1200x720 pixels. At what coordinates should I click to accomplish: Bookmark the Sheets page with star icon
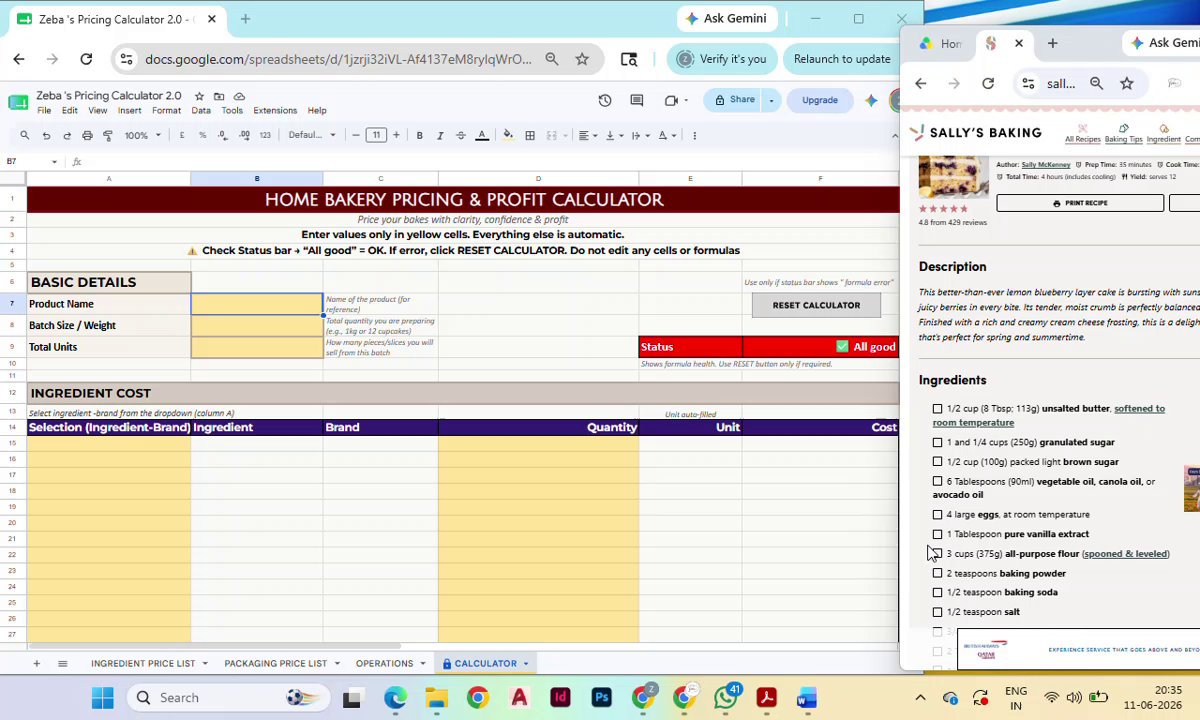582,59
